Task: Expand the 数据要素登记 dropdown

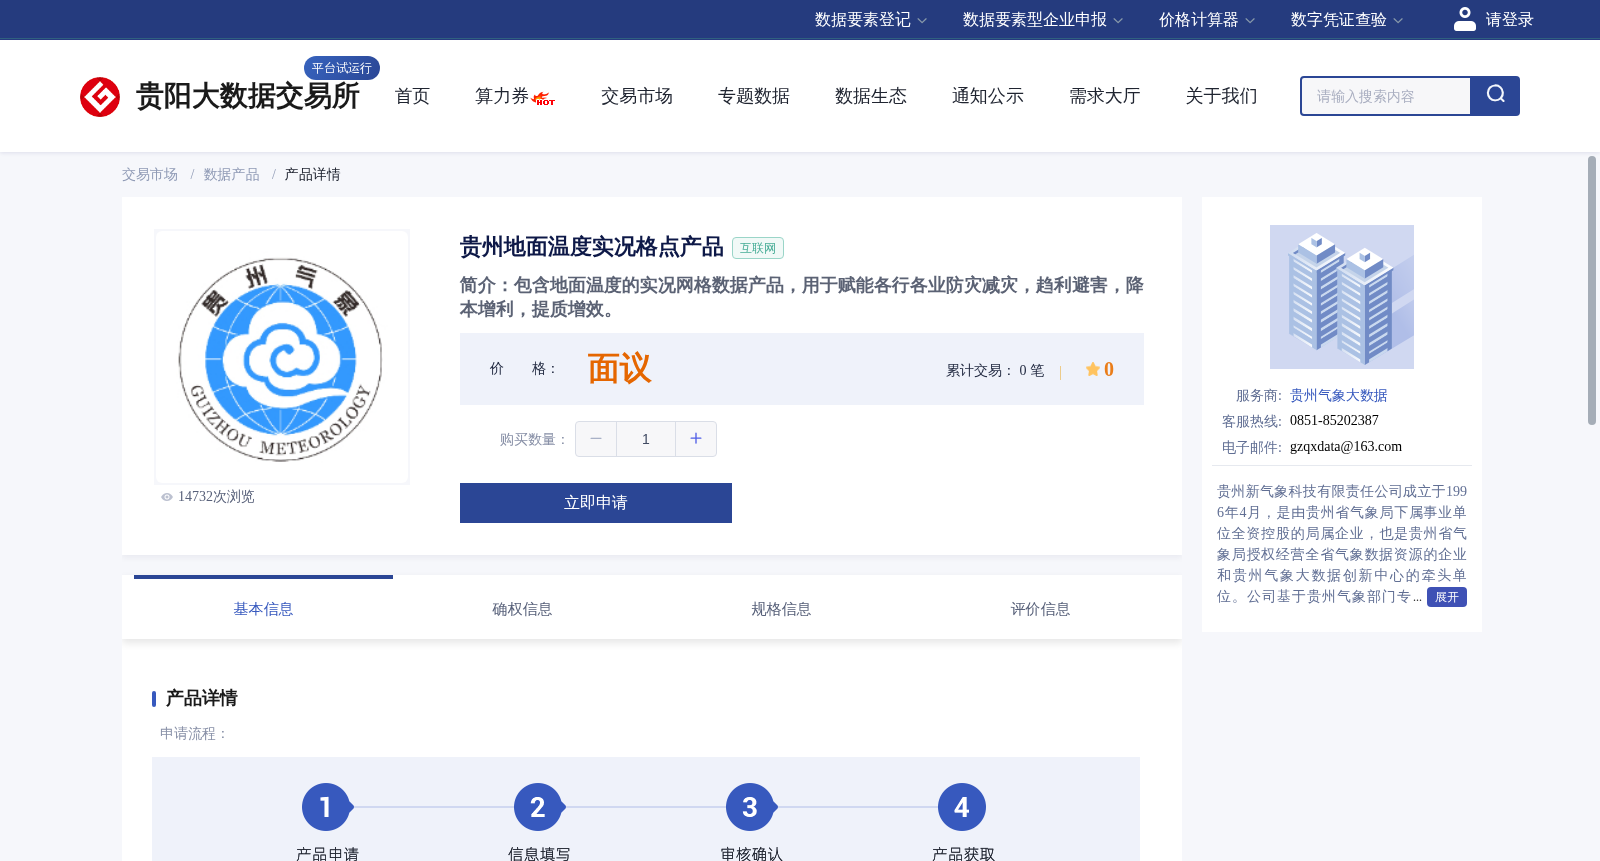Action: tap(870, 20)
